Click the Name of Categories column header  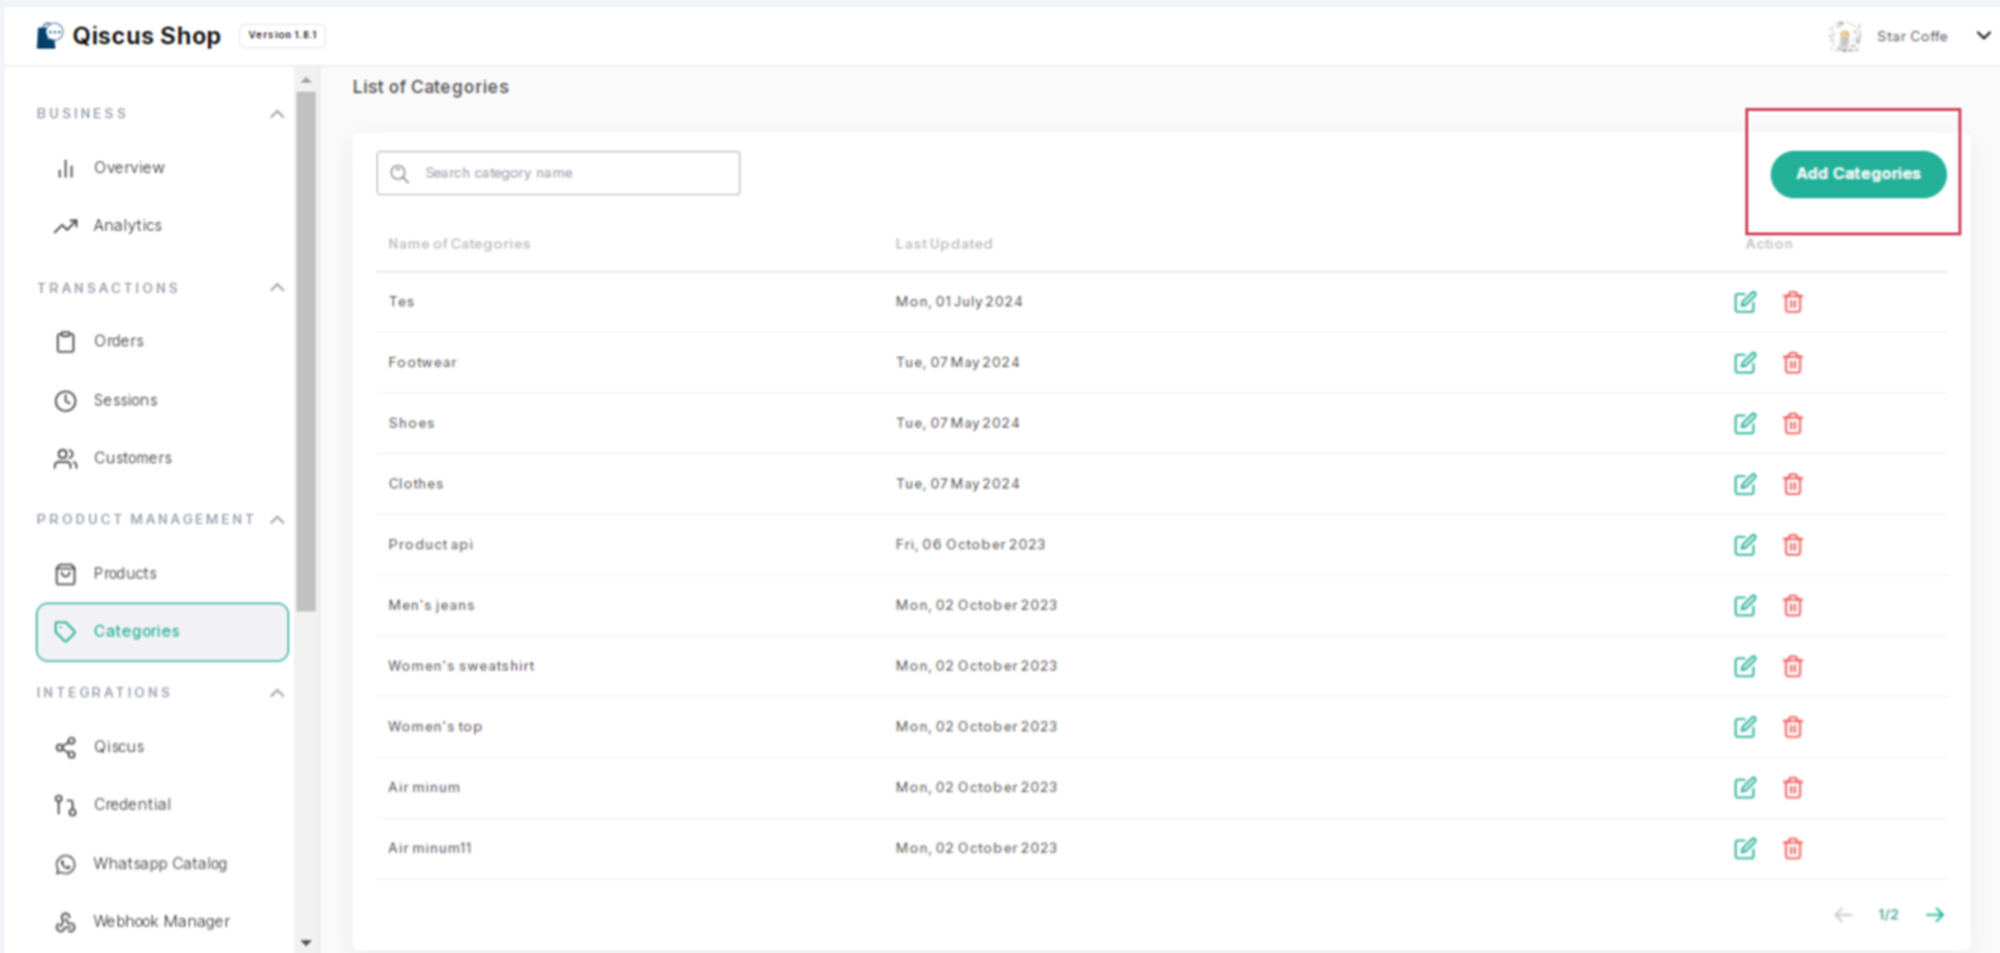click(x=459, y=244)
